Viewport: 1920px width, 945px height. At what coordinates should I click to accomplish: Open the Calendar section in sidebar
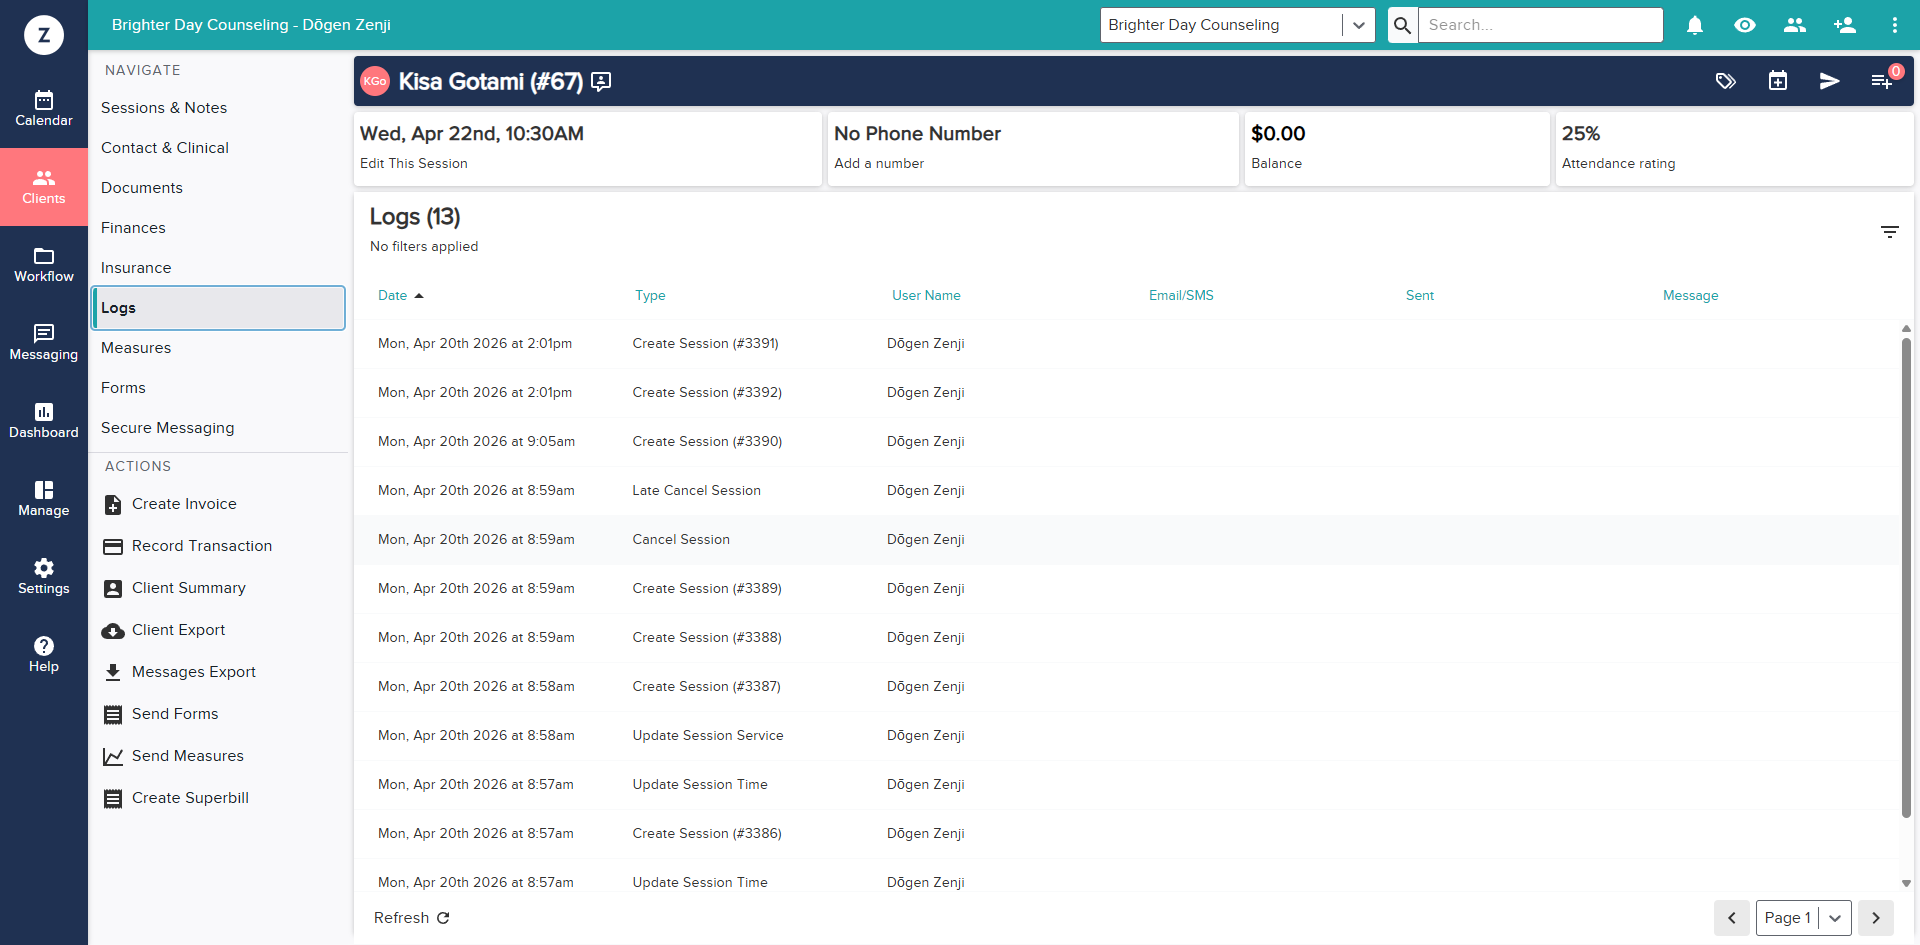pos(44,109)
